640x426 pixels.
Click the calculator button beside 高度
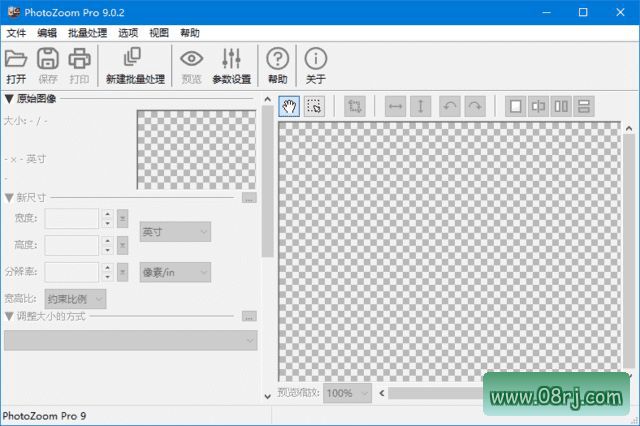coord(122,245)
